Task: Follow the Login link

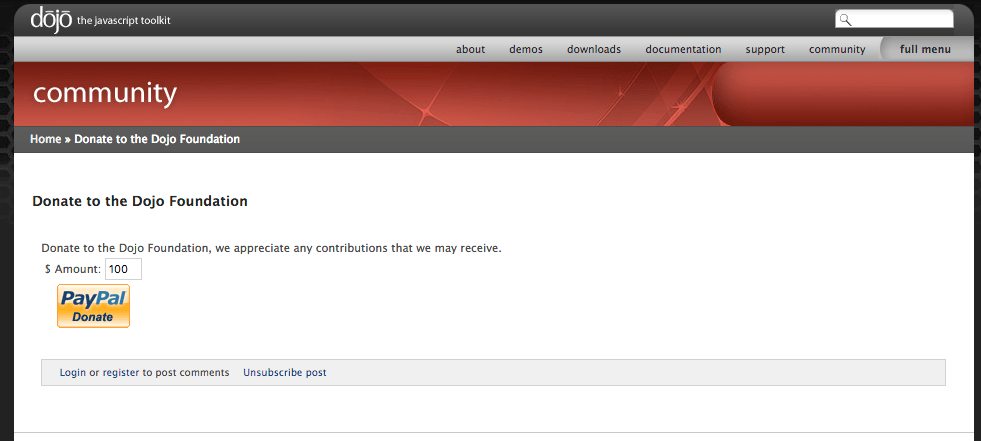Action: point(73,373)
